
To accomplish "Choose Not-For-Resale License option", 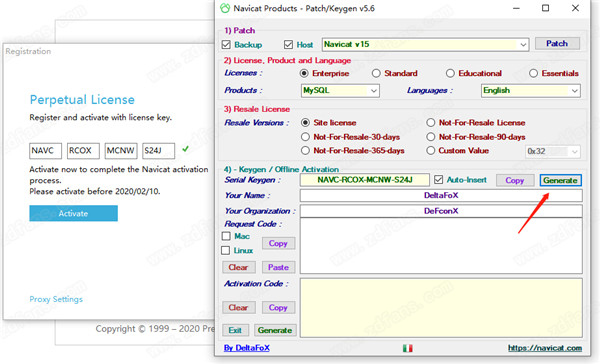I will point(431,122).
